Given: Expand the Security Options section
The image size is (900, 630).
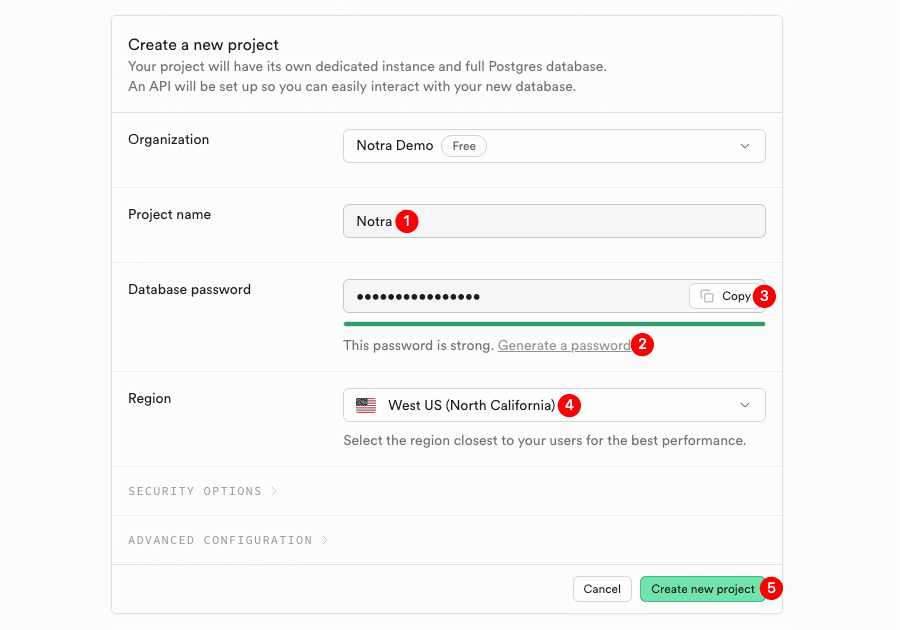Looking at the screenshot, I should (202, 491).
